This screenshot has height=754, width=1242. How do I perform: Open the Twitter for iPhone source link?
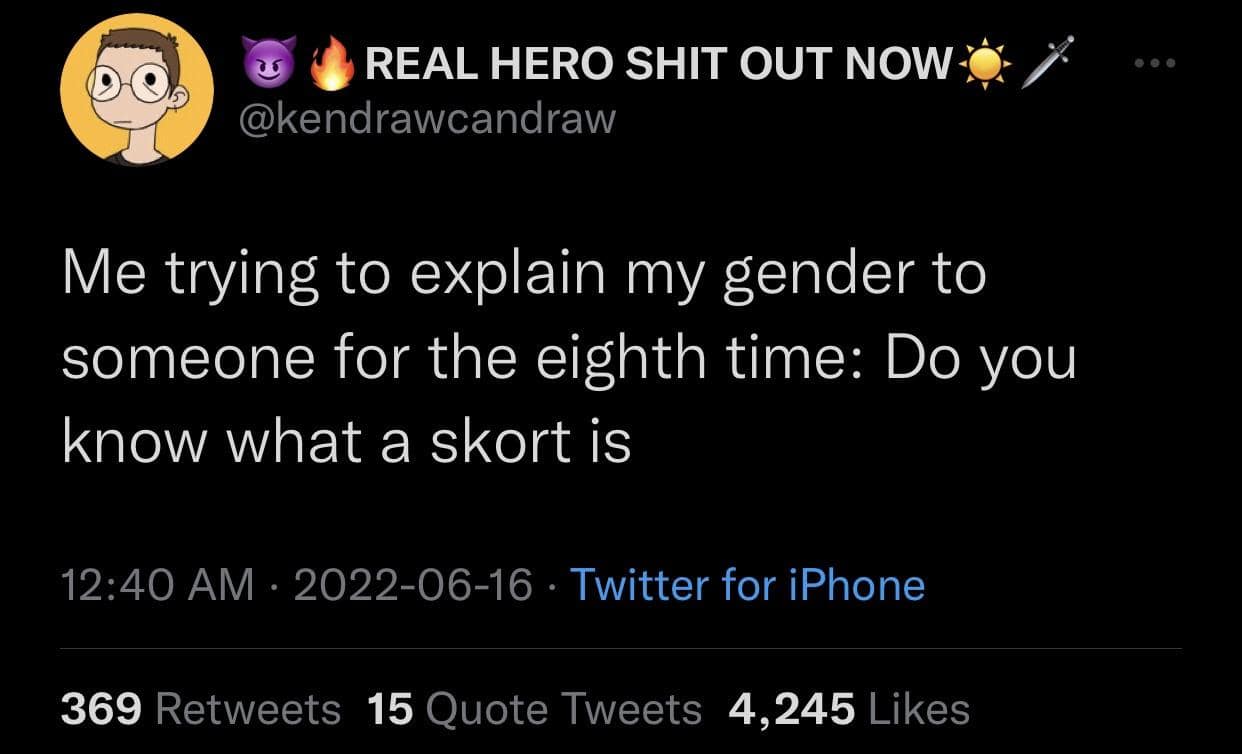[747, 585]
